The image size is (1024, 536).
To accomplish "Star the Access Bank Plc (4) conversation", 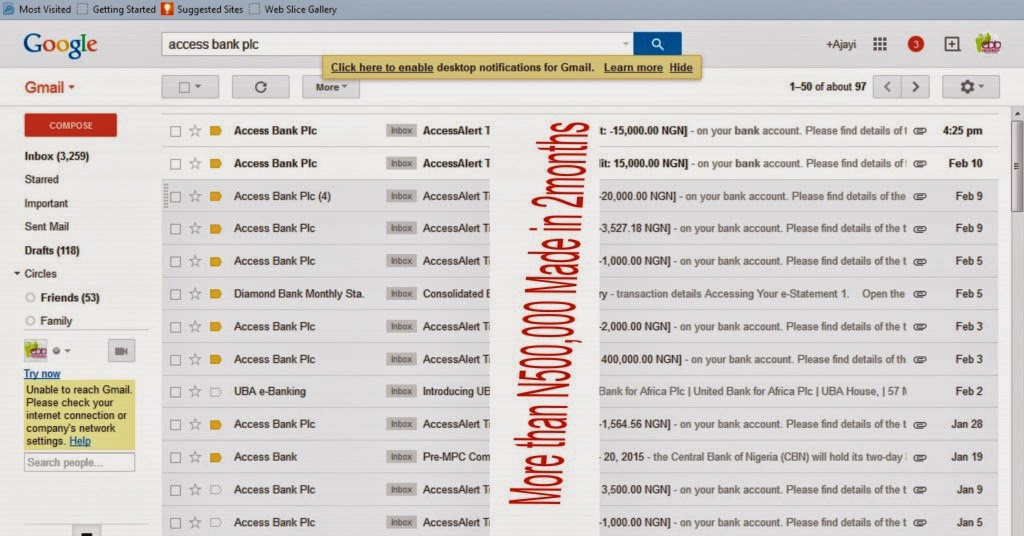I will (195, 196).
